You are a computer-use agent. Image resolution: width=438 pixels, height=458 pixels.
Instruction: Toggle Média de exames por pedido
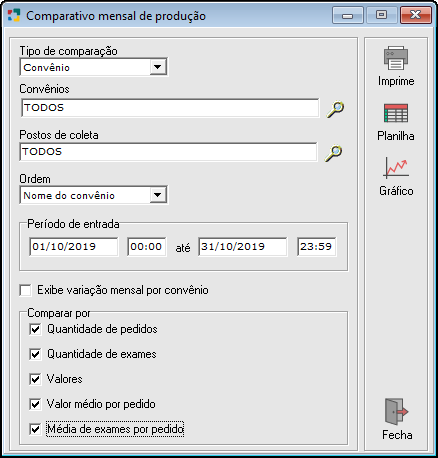pos(35,429)
